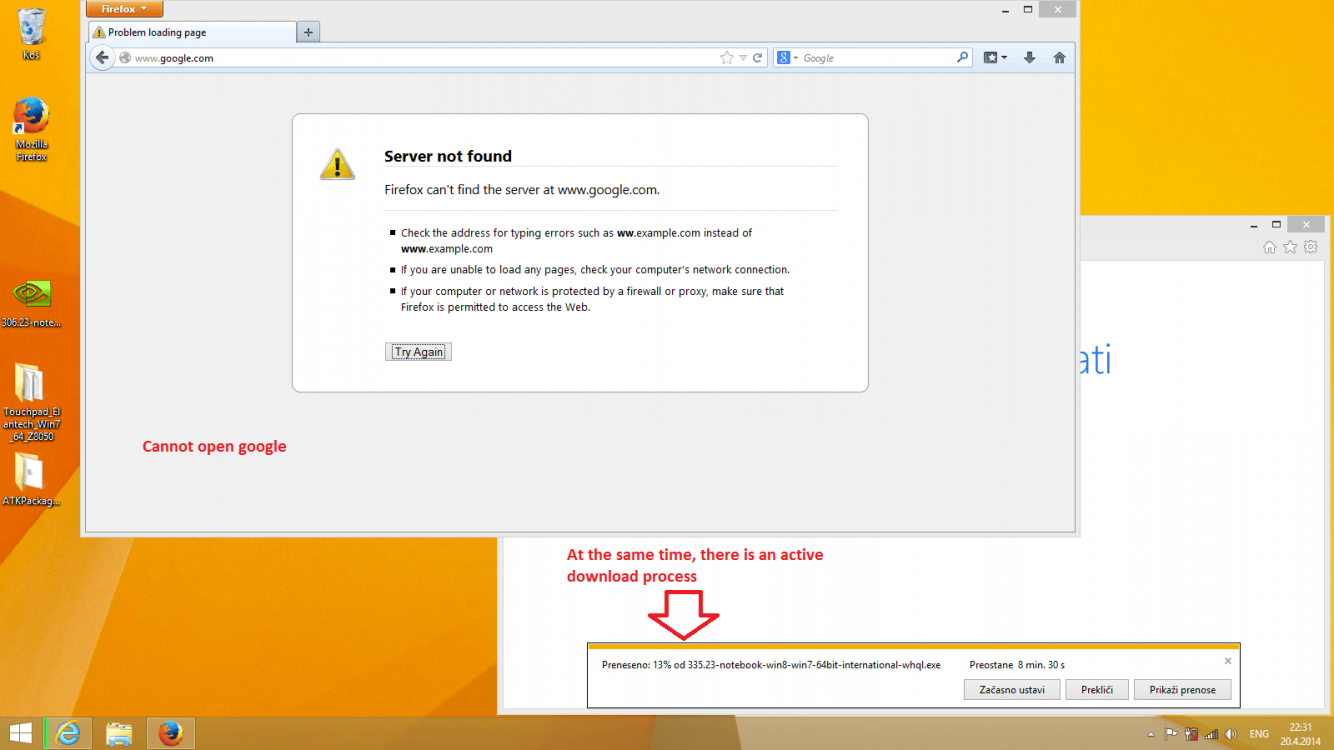1334x750 pixels.
Task: Reload the current page
Action: pos(758,58)
